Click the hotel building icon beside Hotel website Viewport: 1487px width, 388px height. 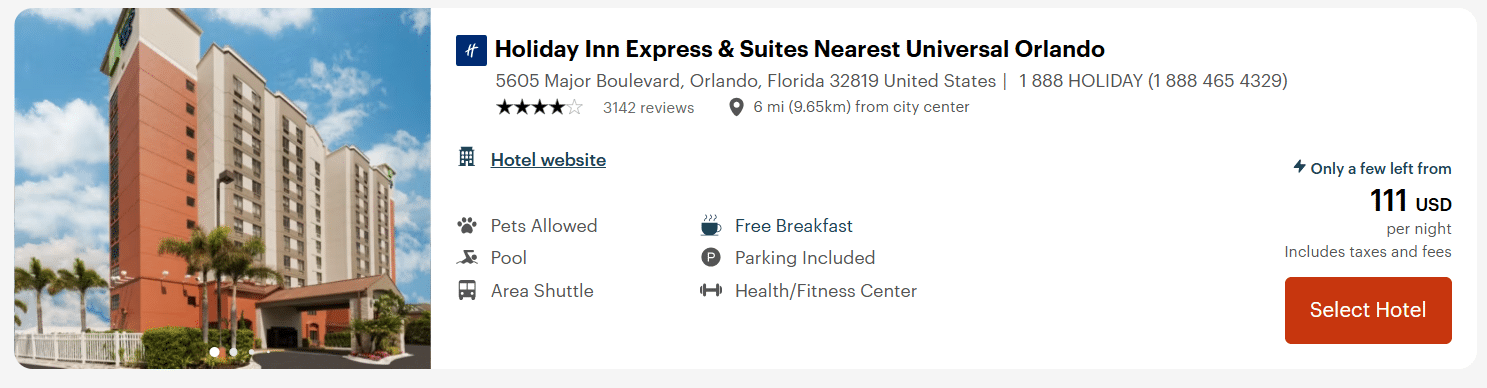coord(467,157)
